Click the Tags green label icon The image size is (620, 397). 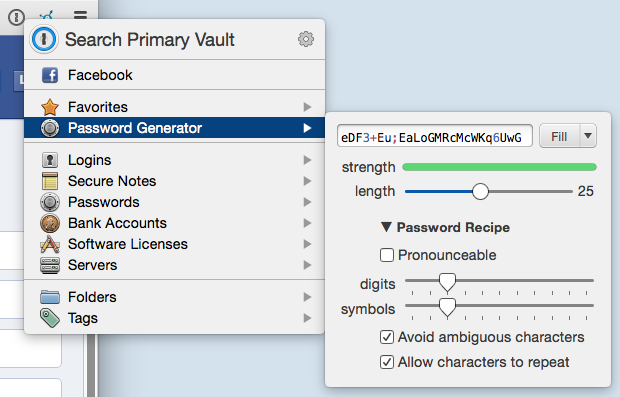tap(50, 318)
